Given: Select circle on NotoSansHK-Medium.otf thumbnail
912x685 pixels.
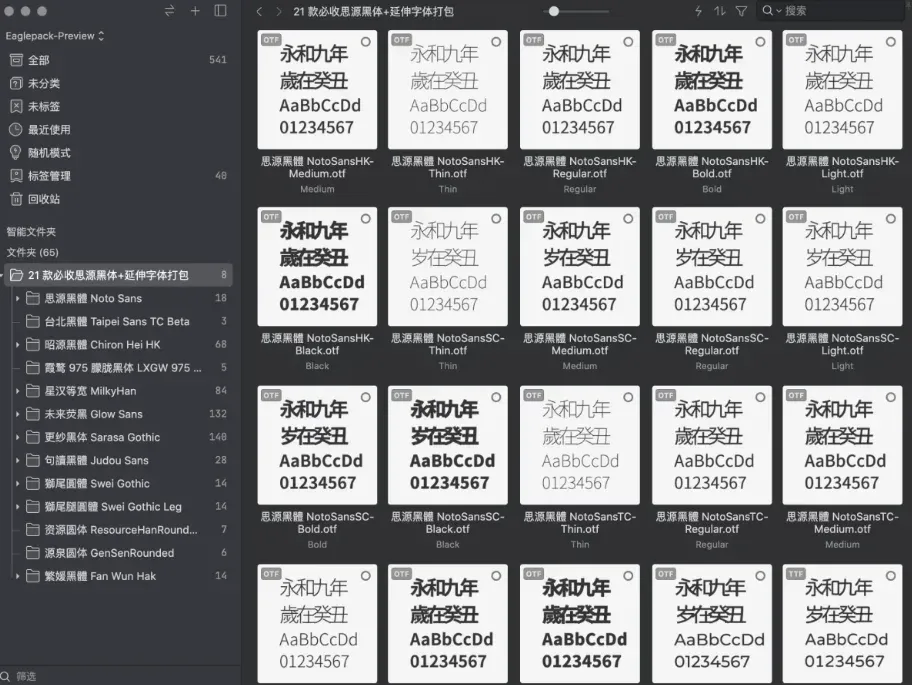Looking at the screenshot, I should [x=365, y=42].
